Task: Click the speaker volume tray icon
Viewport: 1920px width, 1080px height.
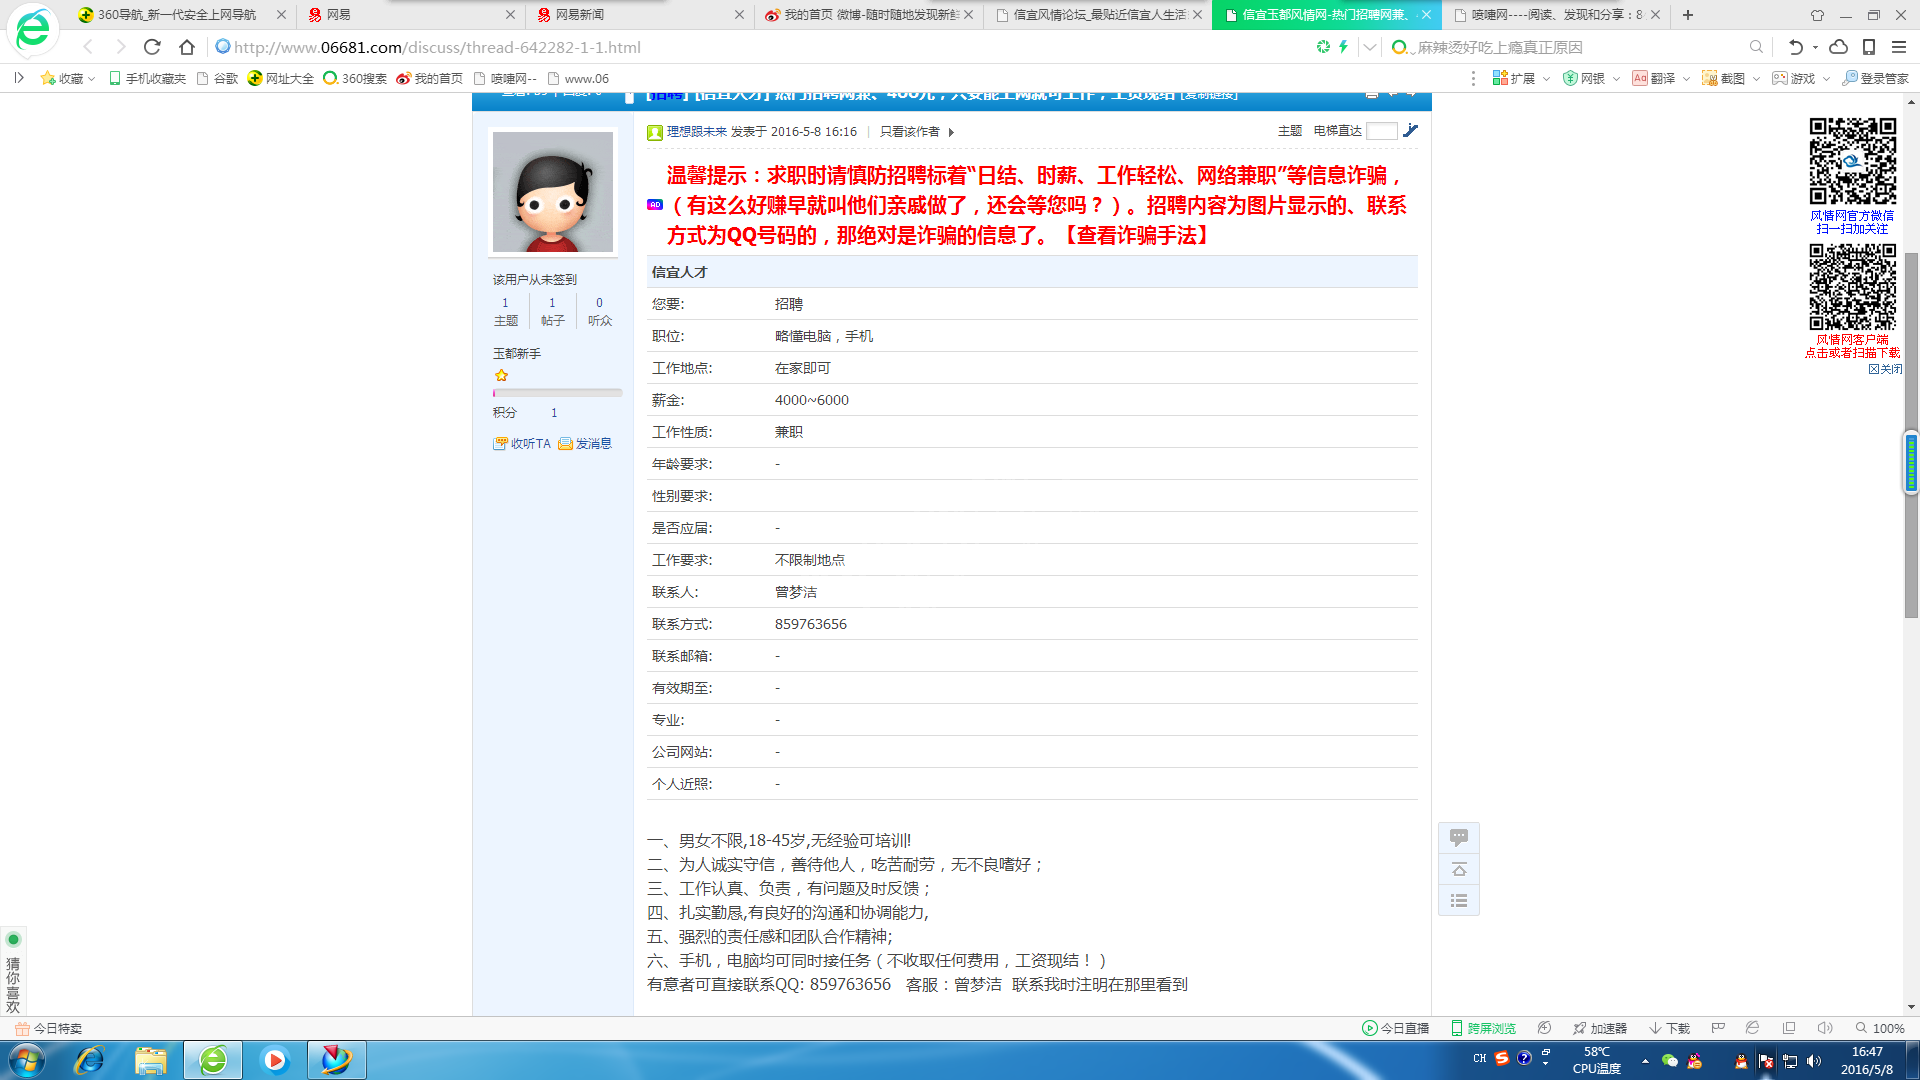Action: [1814, 1061]
